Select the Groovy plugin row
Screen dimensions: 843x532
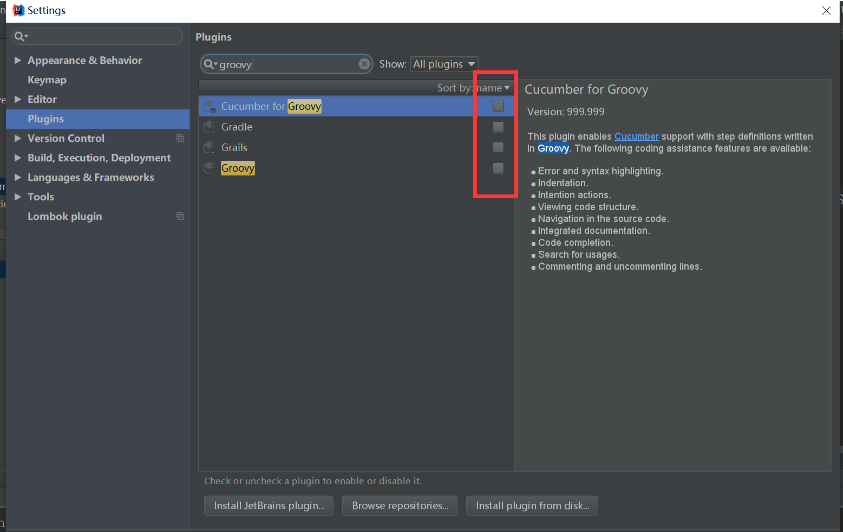coord(356,168)
